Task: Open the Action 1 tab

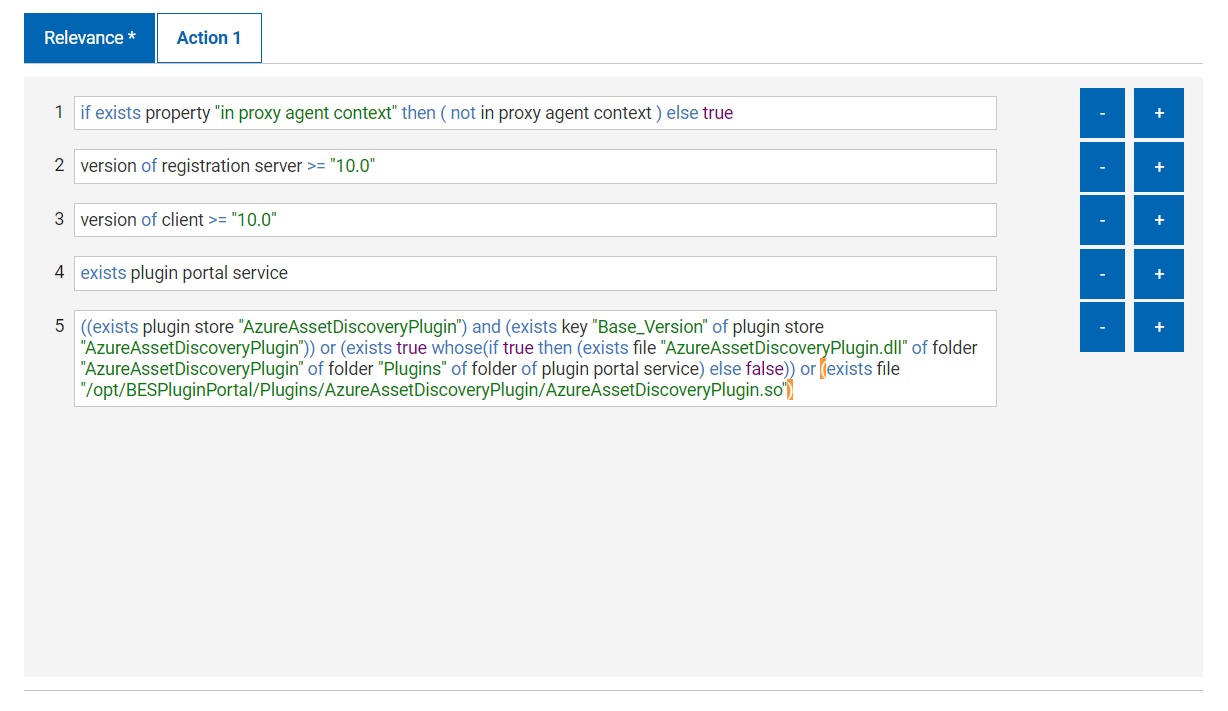Action: (209, 38)
